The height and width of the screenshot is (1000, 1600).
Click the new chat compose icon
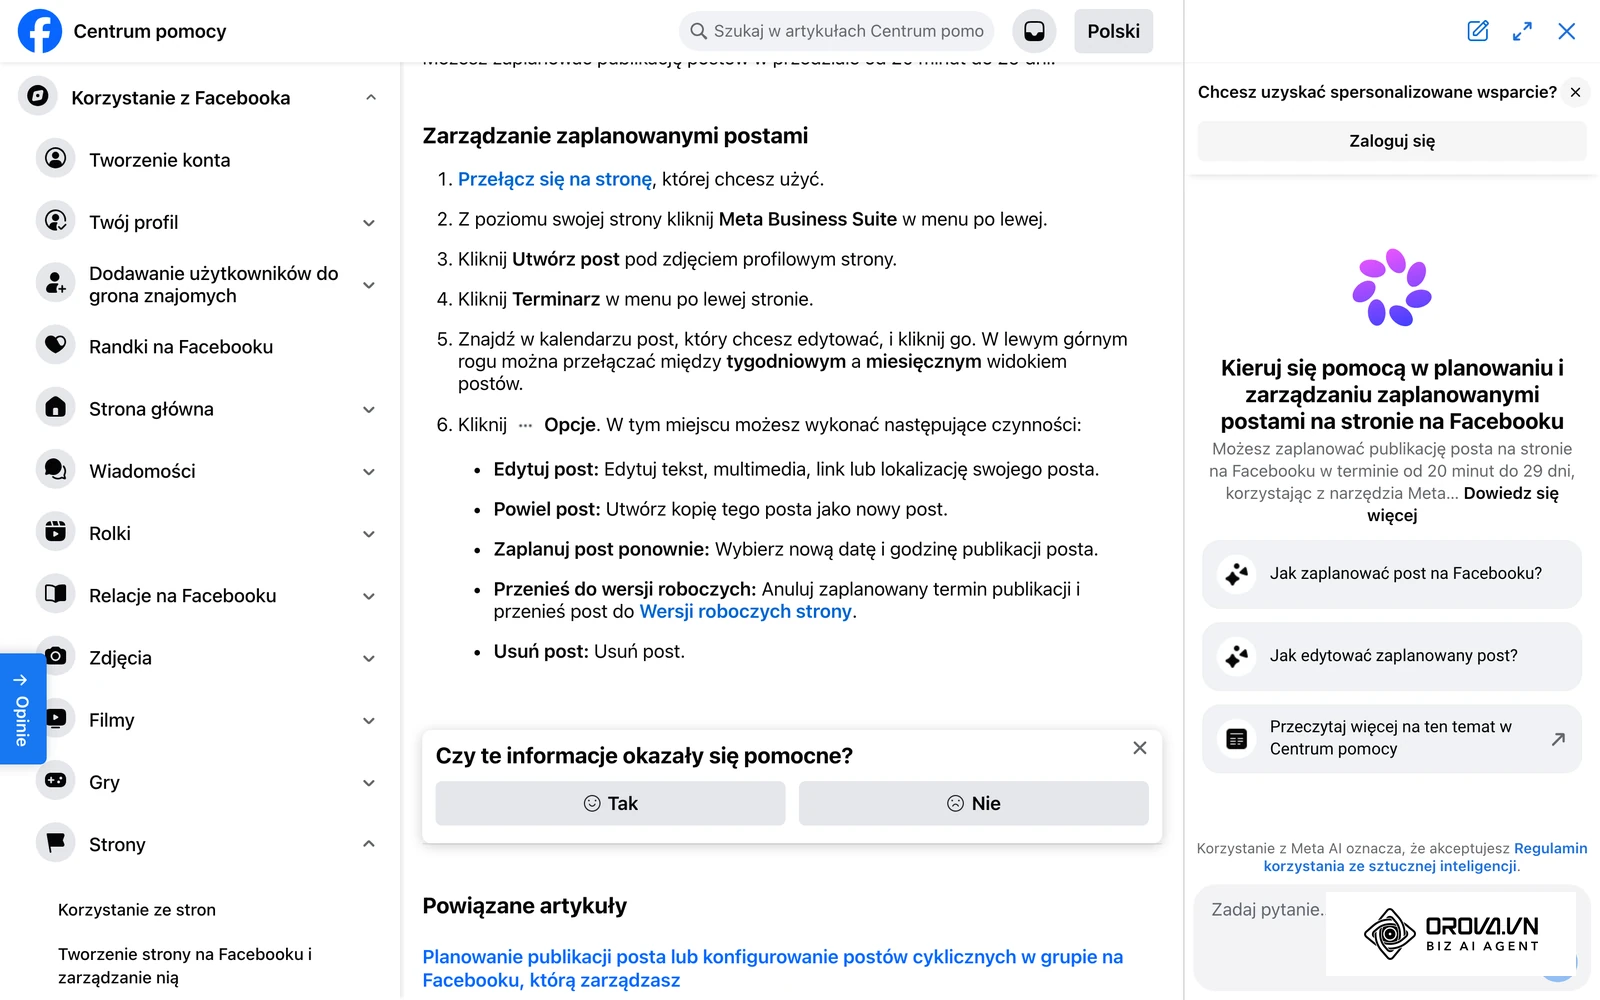pos(1478,31)
